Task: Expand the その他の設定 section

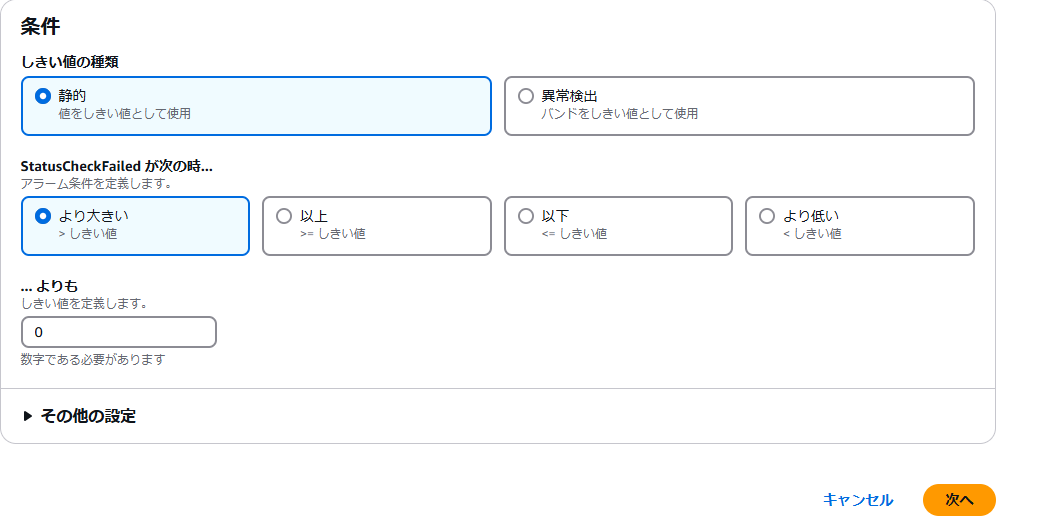Action: pos(80,416)
